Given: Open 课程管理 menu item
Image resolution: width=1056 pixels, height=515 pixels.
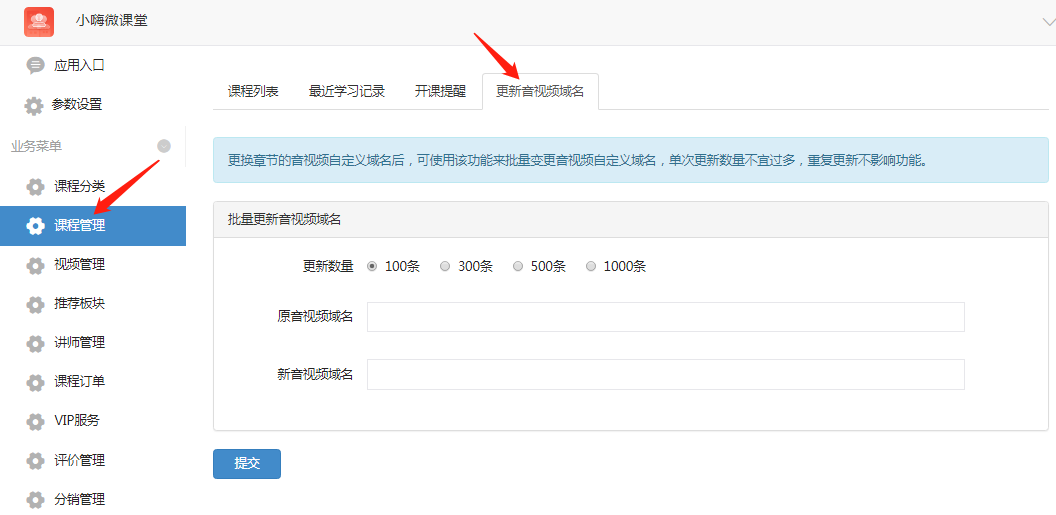Looking at the screenshot, I should [93, 226].
